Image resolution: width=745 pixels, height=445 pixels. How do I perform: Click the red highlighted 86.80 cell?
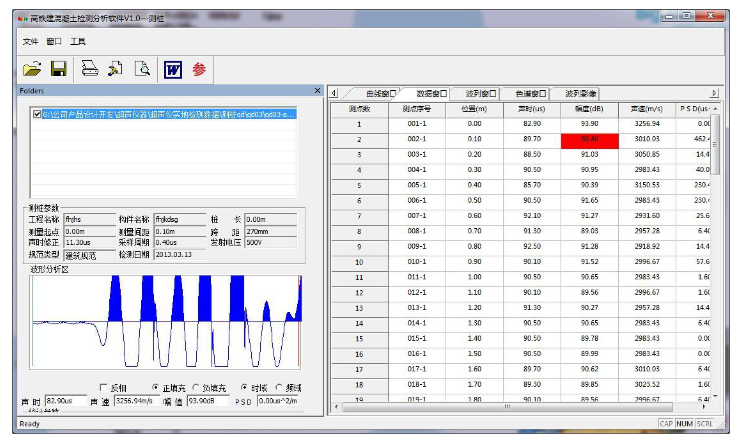[588, 139]
